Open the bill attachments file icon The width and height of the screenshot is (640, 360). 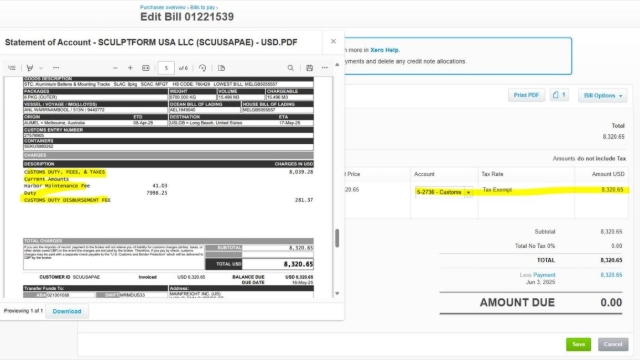[559, 95]
